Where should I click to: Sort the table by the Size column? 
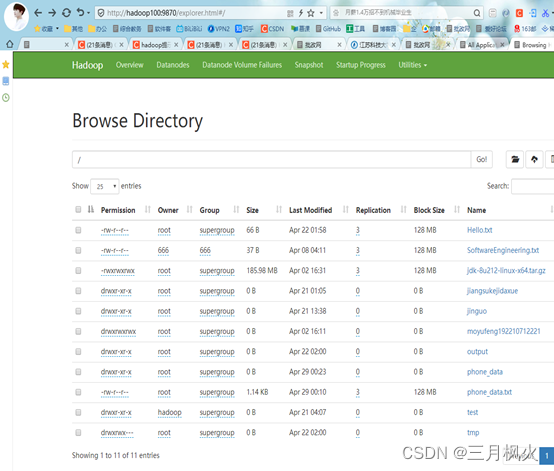pyautogui.click(x=252, y=210)
